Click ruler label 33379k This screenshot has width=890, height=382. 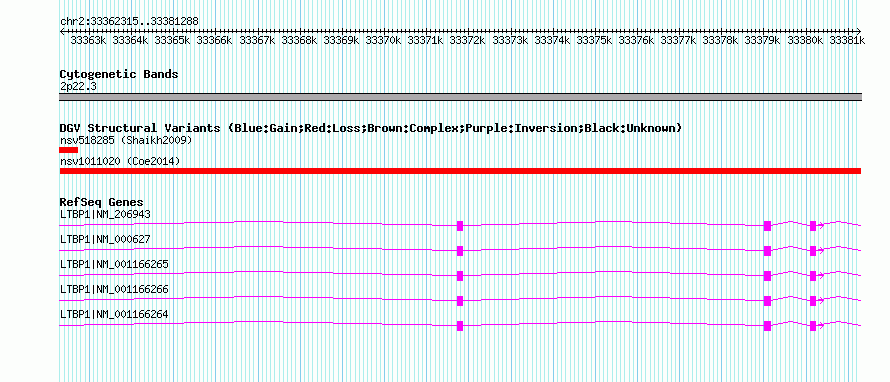pos(762,40)
